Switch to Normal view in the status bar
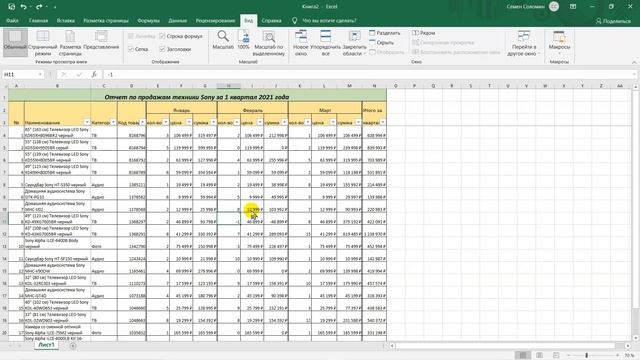 (523, 355)
